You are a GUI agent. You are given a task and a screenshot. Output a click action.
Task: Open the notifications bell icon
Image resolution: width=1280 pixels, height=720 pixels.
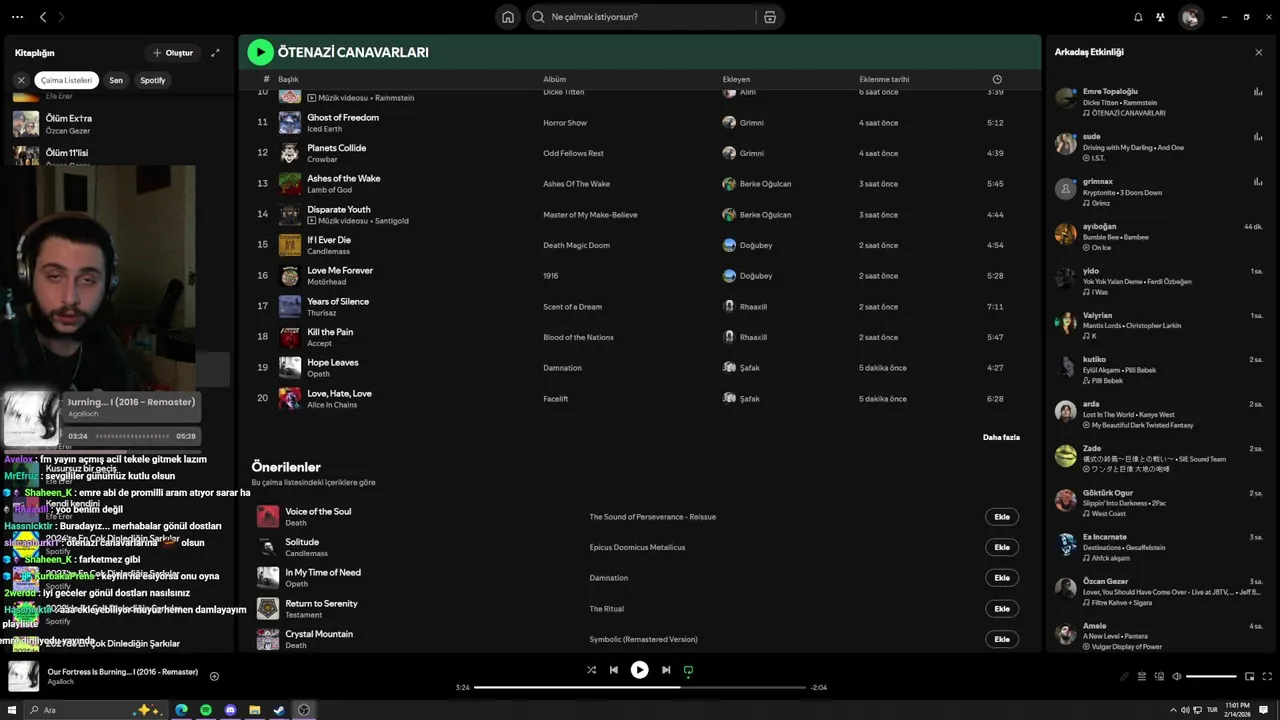[1138, 17]
